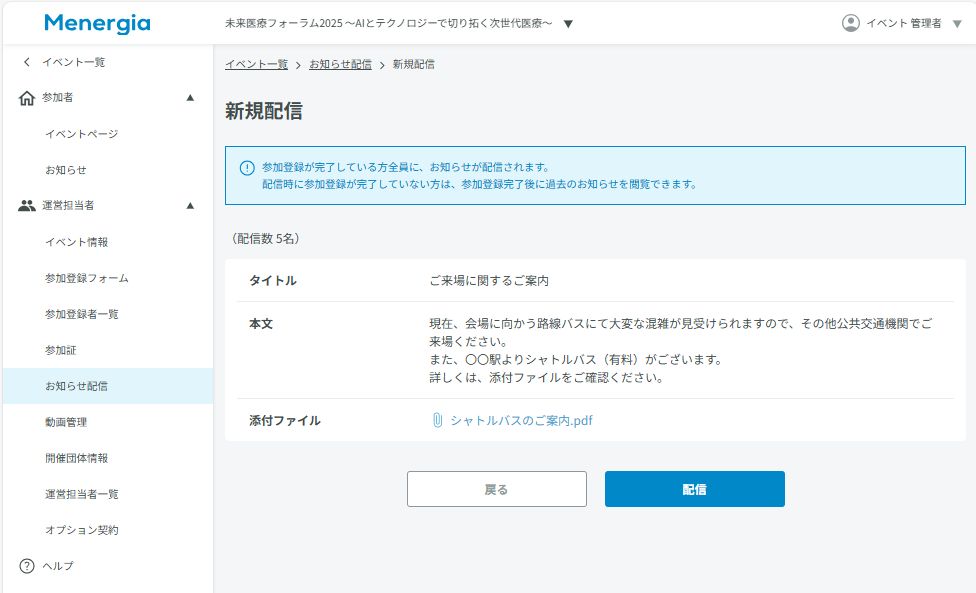This screenshot has height=593, width=976.
Task: Click the home icon next to 参加者
Action: point(27,98)
